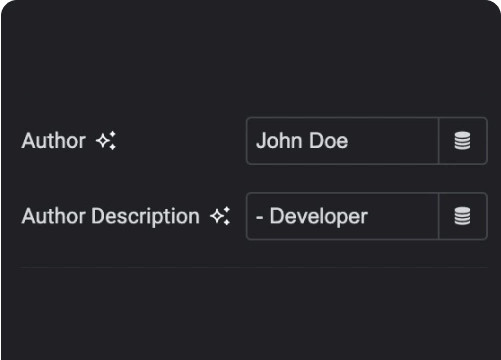Click AI sparkle icon beside Author Description
The height and width of the screenshot is (360, 501).
tap(220, 216)
